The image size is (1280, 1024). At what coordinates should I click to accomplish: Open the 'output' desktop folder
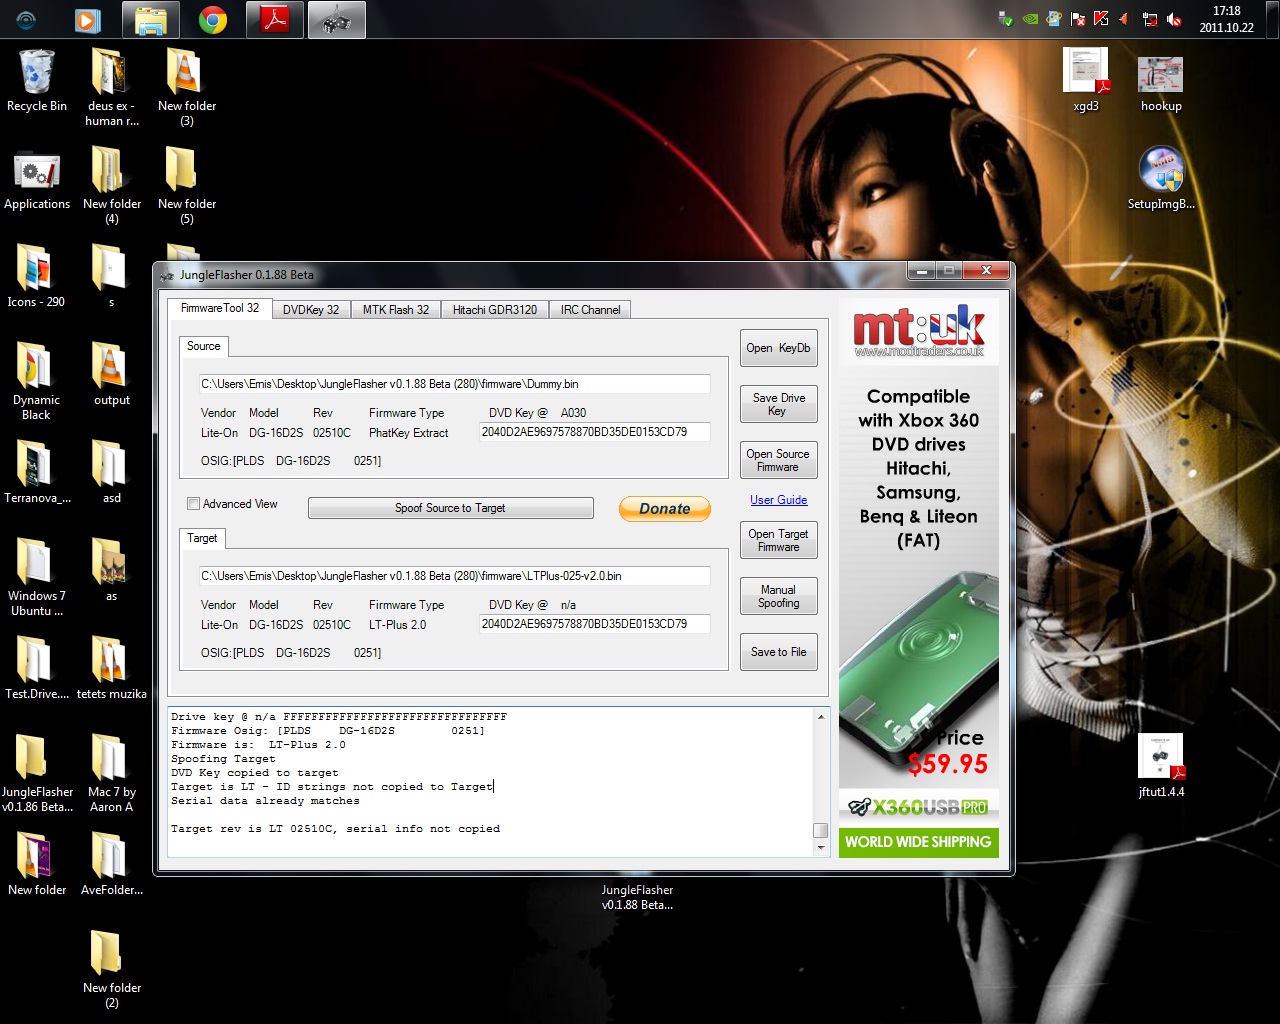click(x=111, y=373)
